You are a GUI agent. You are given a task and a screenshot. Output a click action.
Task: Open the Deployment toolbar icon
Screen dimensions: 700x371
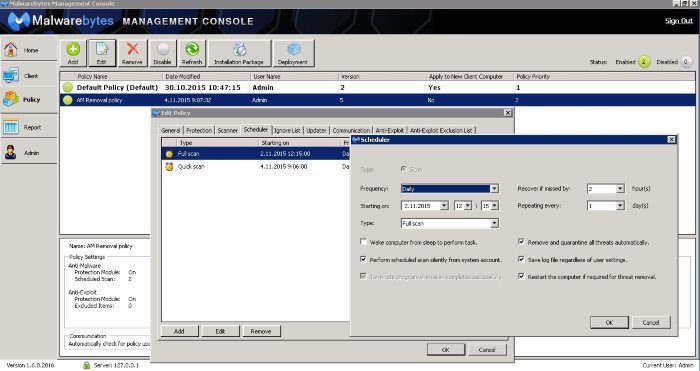click(293, 49)
